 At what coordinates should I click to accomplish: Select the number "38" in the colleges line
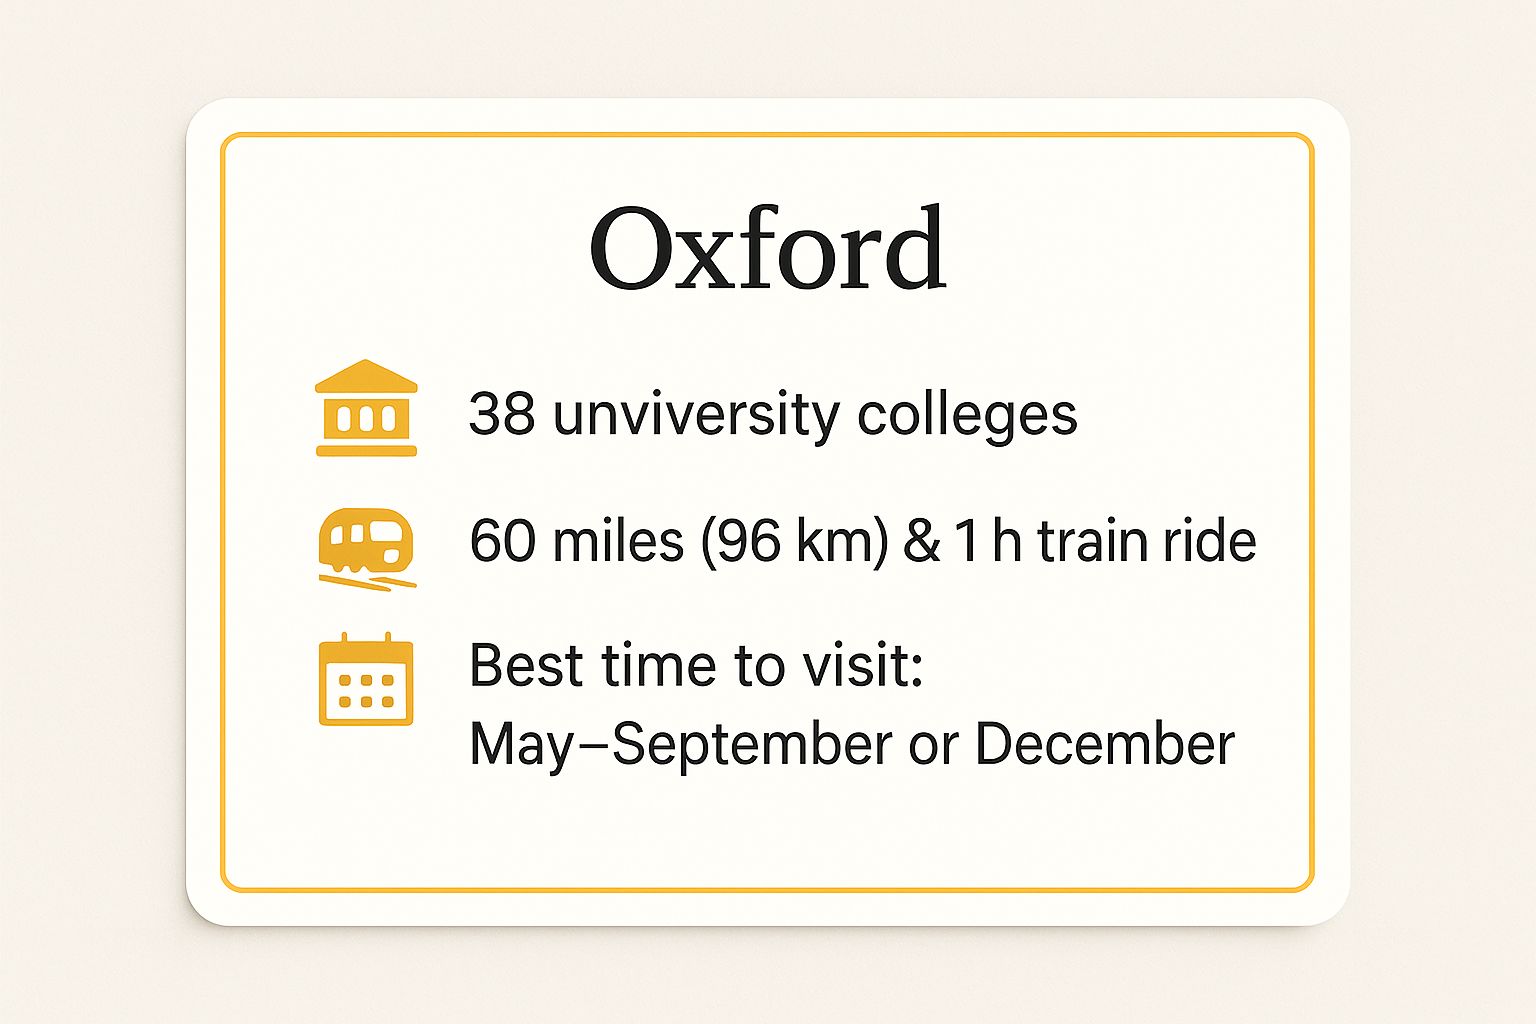click(x=501, y=413)
